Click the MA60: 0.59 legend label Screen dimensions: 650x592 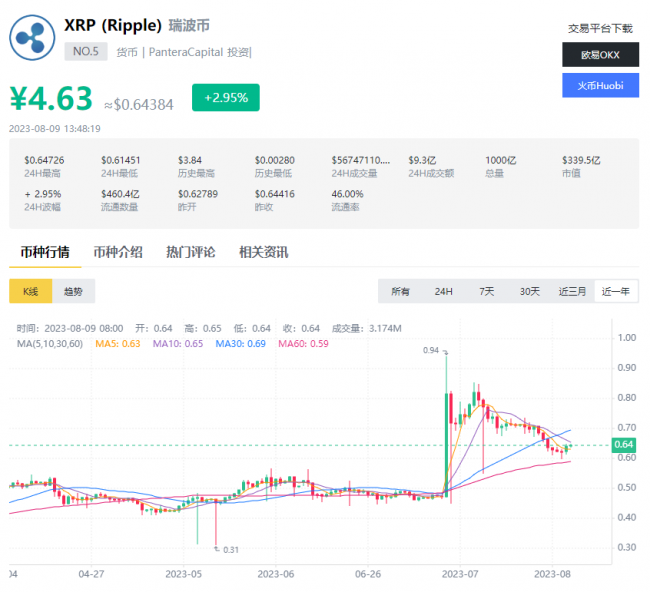[303, 344]
